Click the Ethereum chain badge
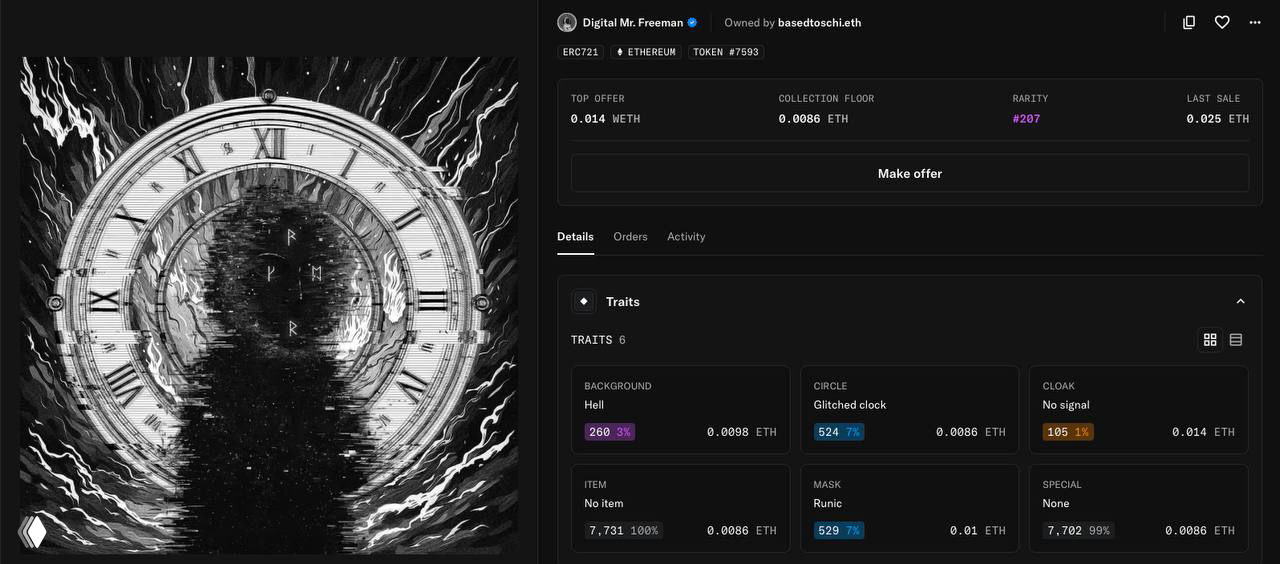This screenshot has height=564, width=1280. pyautogui.click(x=645, y=52)
